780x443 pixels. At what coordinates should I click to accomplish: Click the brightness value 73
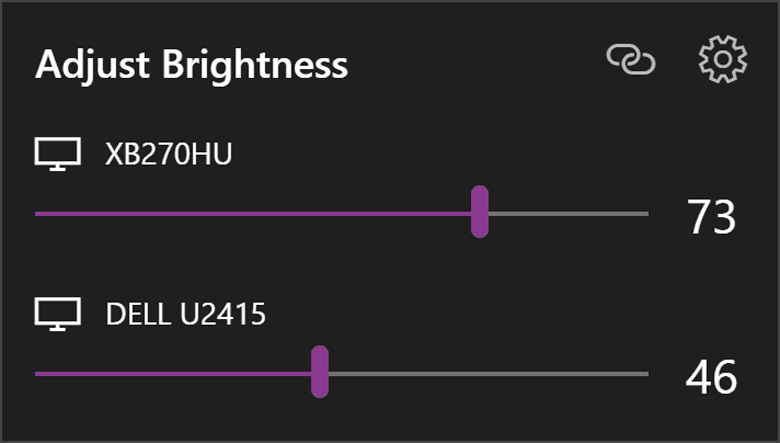tap(711, 217)
